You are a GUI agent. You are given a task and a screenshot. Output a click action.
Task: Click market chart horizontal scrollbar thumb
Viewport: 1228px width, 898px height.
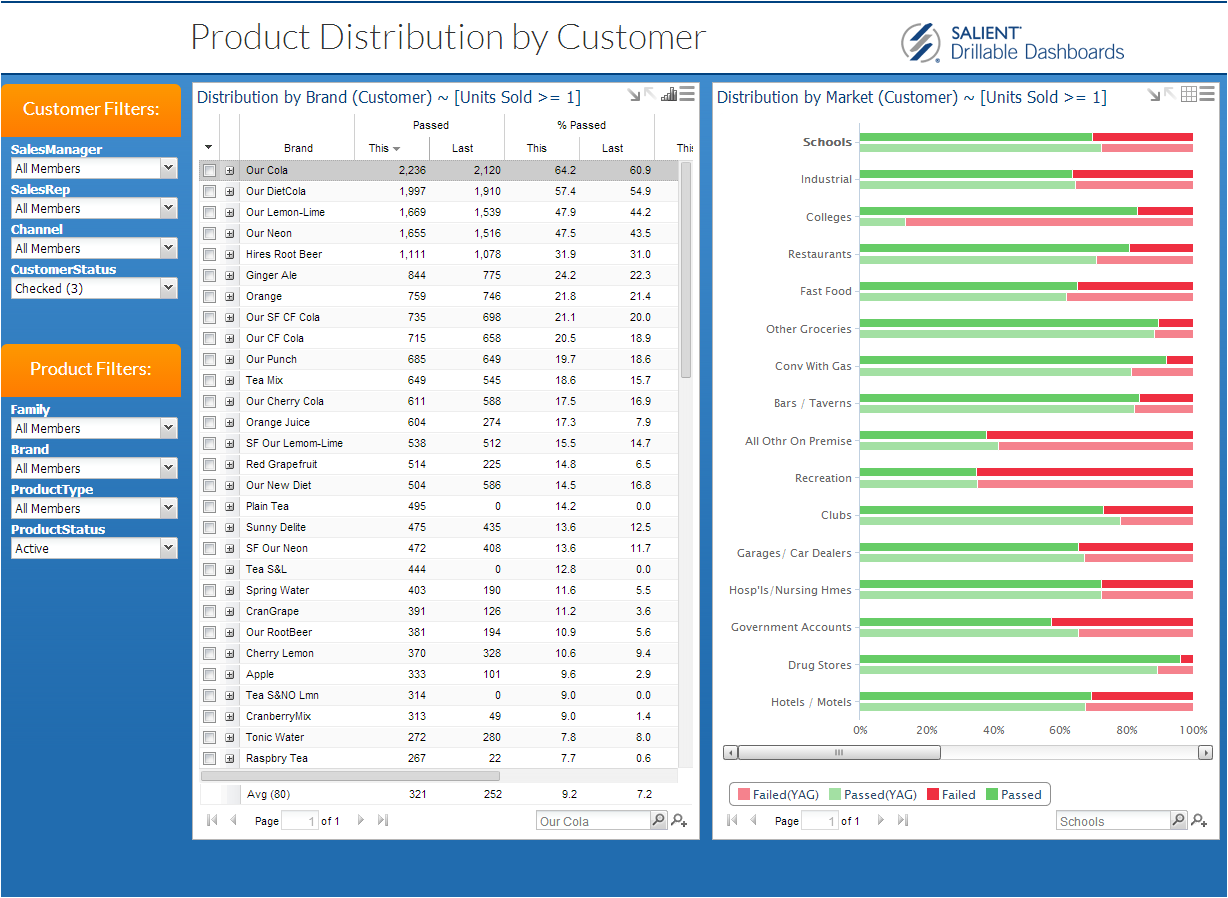[839, 752]
